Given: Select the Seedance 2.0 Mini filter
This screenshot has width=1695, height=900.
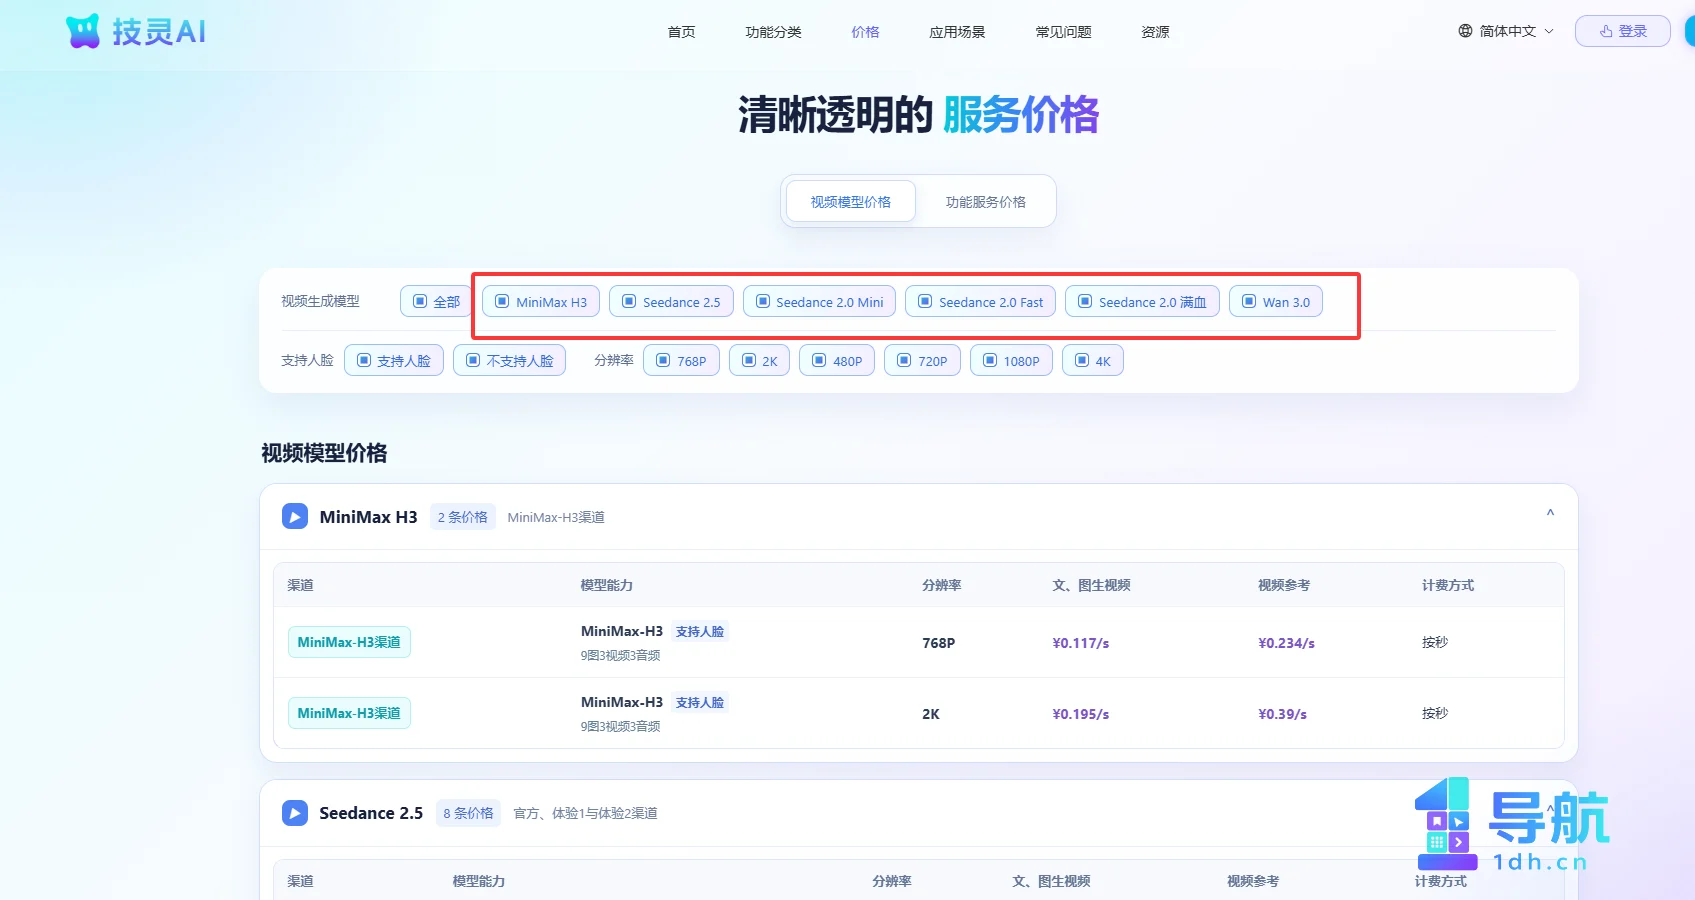Looking at the screenshot, I should click(x=820, y=301).
